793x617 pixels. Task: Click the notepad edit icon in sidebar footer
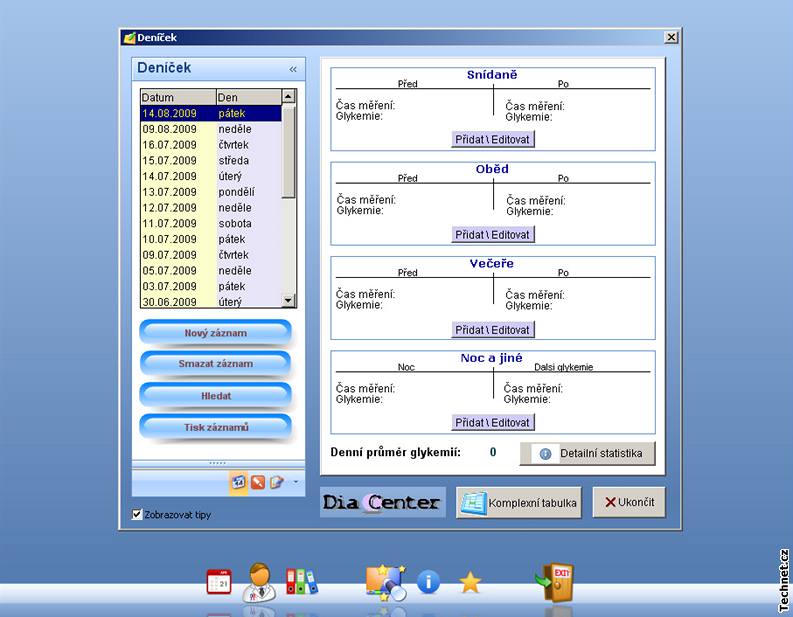tap(277, 482)
